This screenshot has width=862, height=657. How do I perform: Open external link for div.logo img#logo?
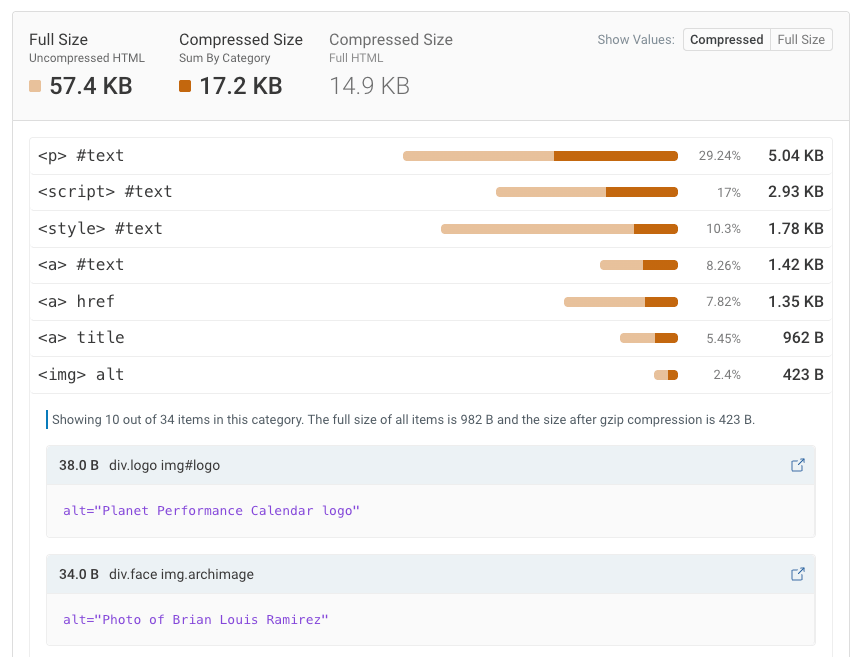click(797, 465)
